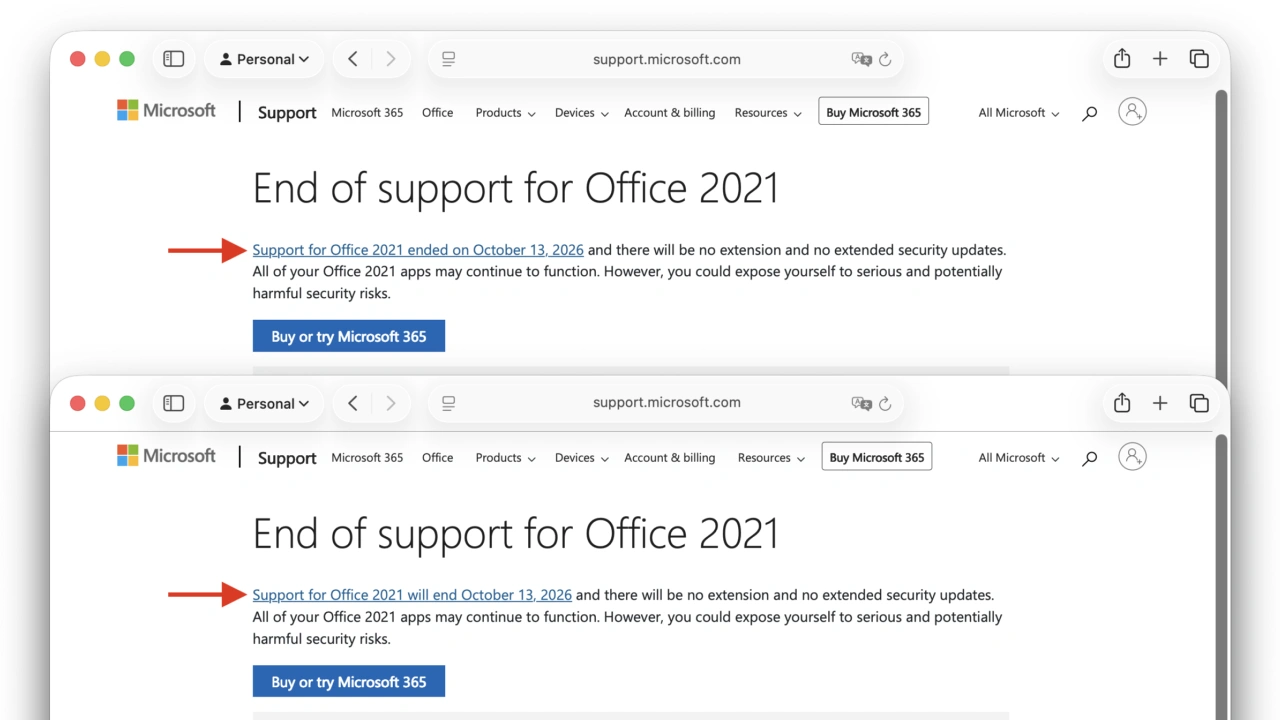This screenshot has height=720, width=1280.
Task: Add new tab in lower Safari window
Action: (1160, 403)
